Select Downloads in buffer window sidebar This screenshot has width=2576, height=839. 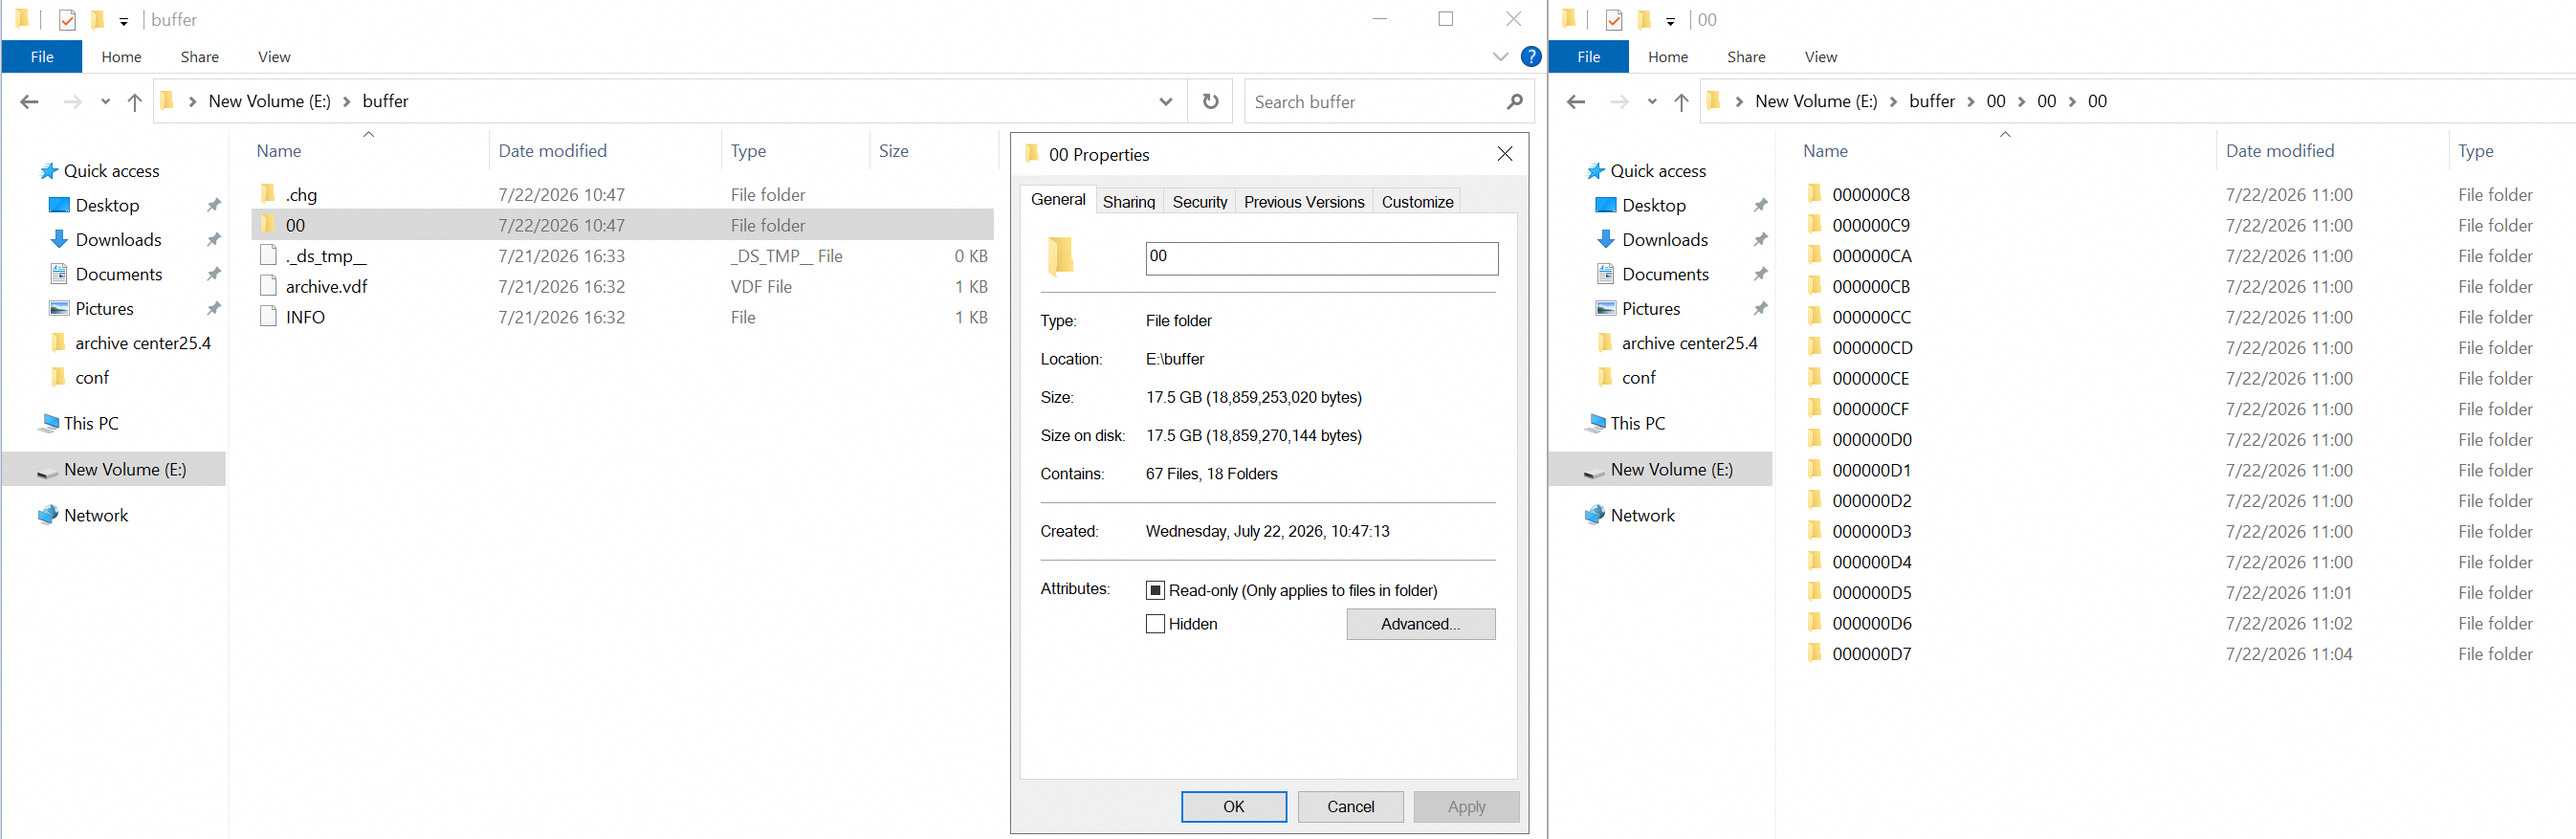click(118, 240)
